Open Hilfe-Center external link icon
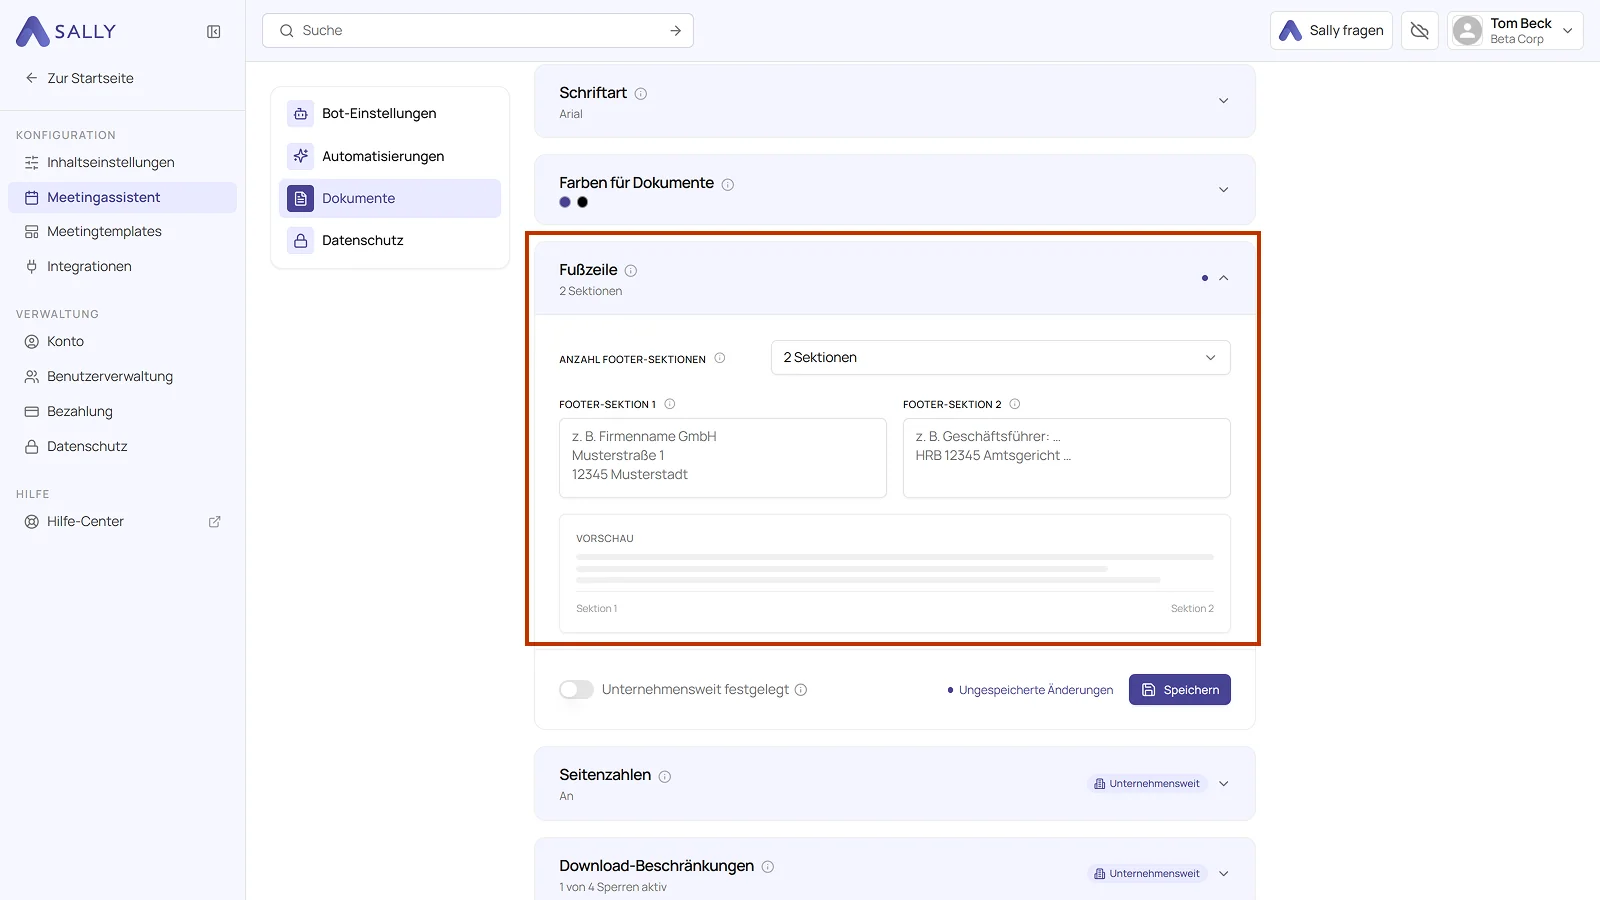 click(214, 522)
